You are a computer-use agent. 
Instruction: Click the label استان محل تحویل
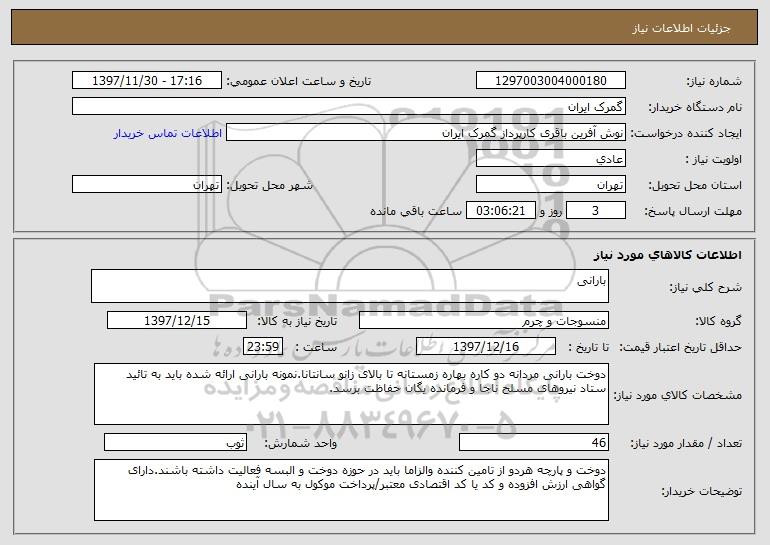[x=695, y=185]
